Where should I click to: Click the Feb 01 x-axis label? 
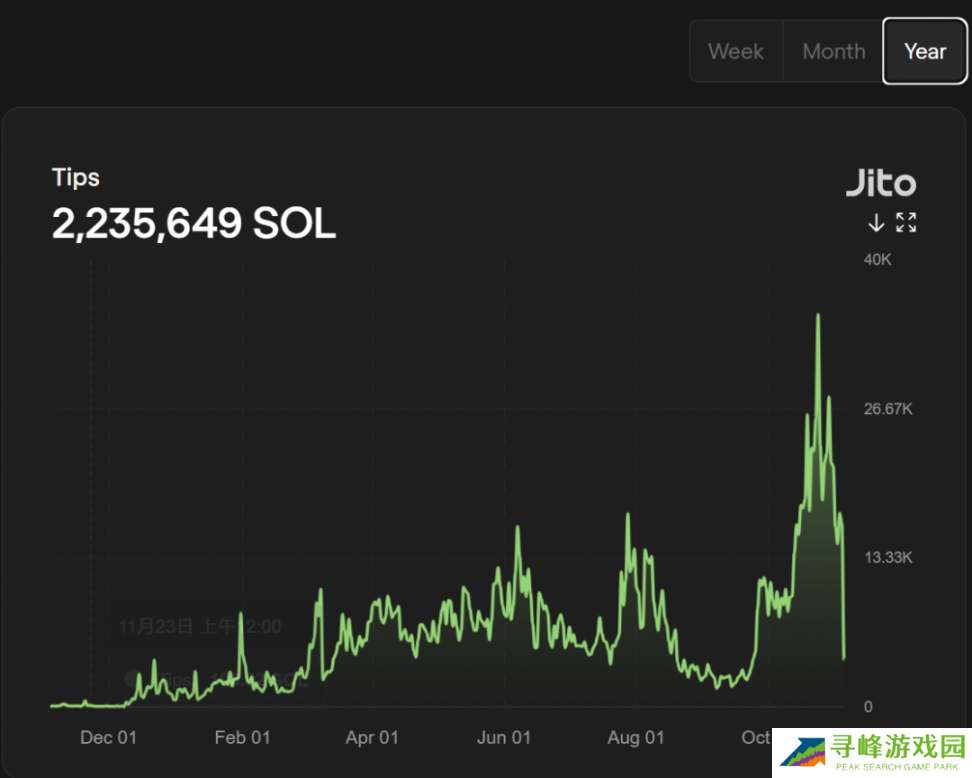(242, 738)
